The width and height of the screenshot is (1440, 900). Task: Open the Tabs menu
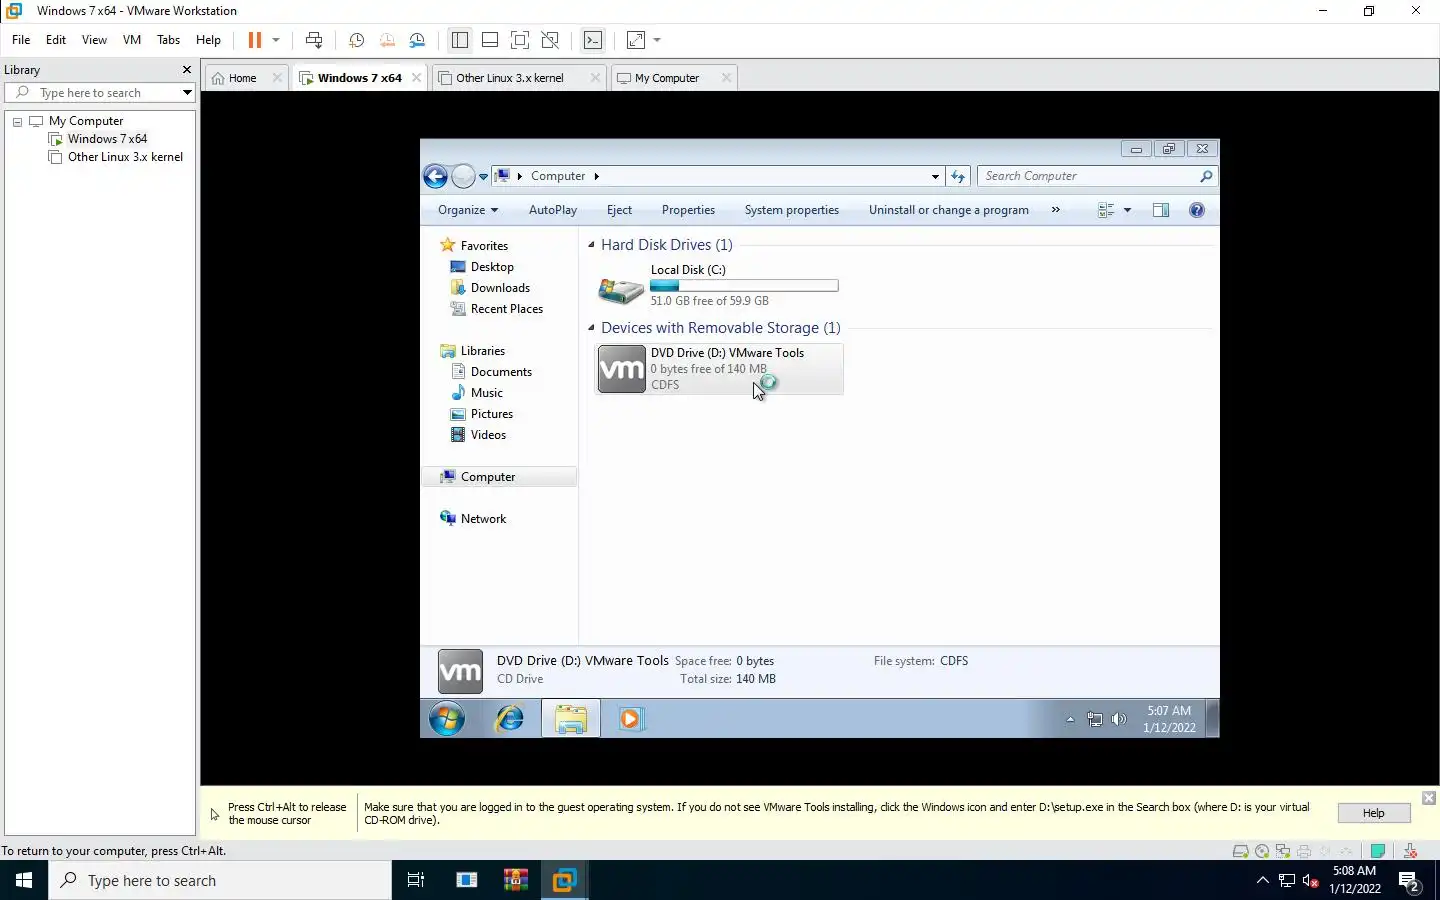pyautogui.click(x=168, y=40)
